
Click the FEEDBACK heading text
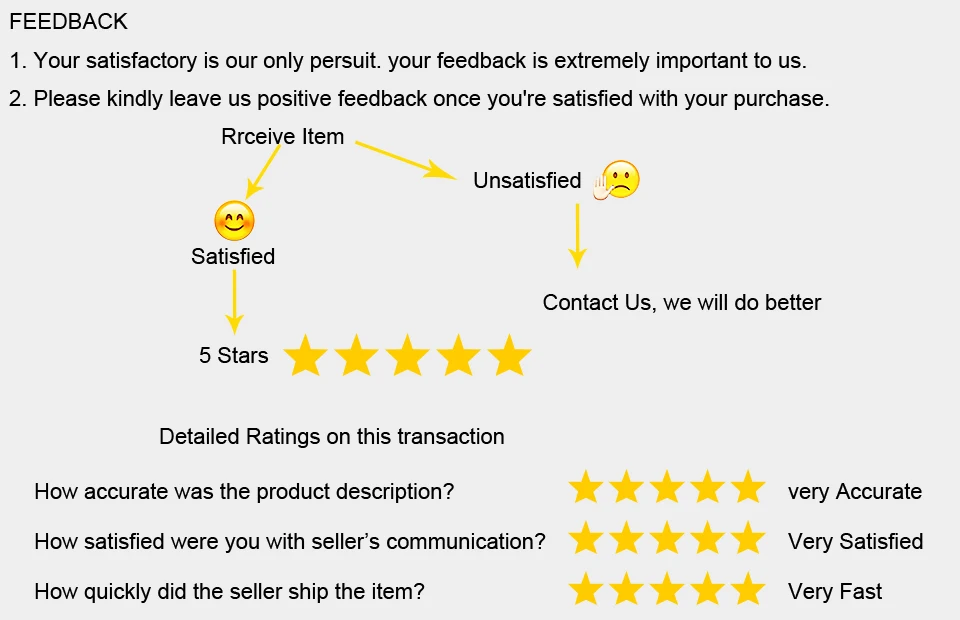69,21
